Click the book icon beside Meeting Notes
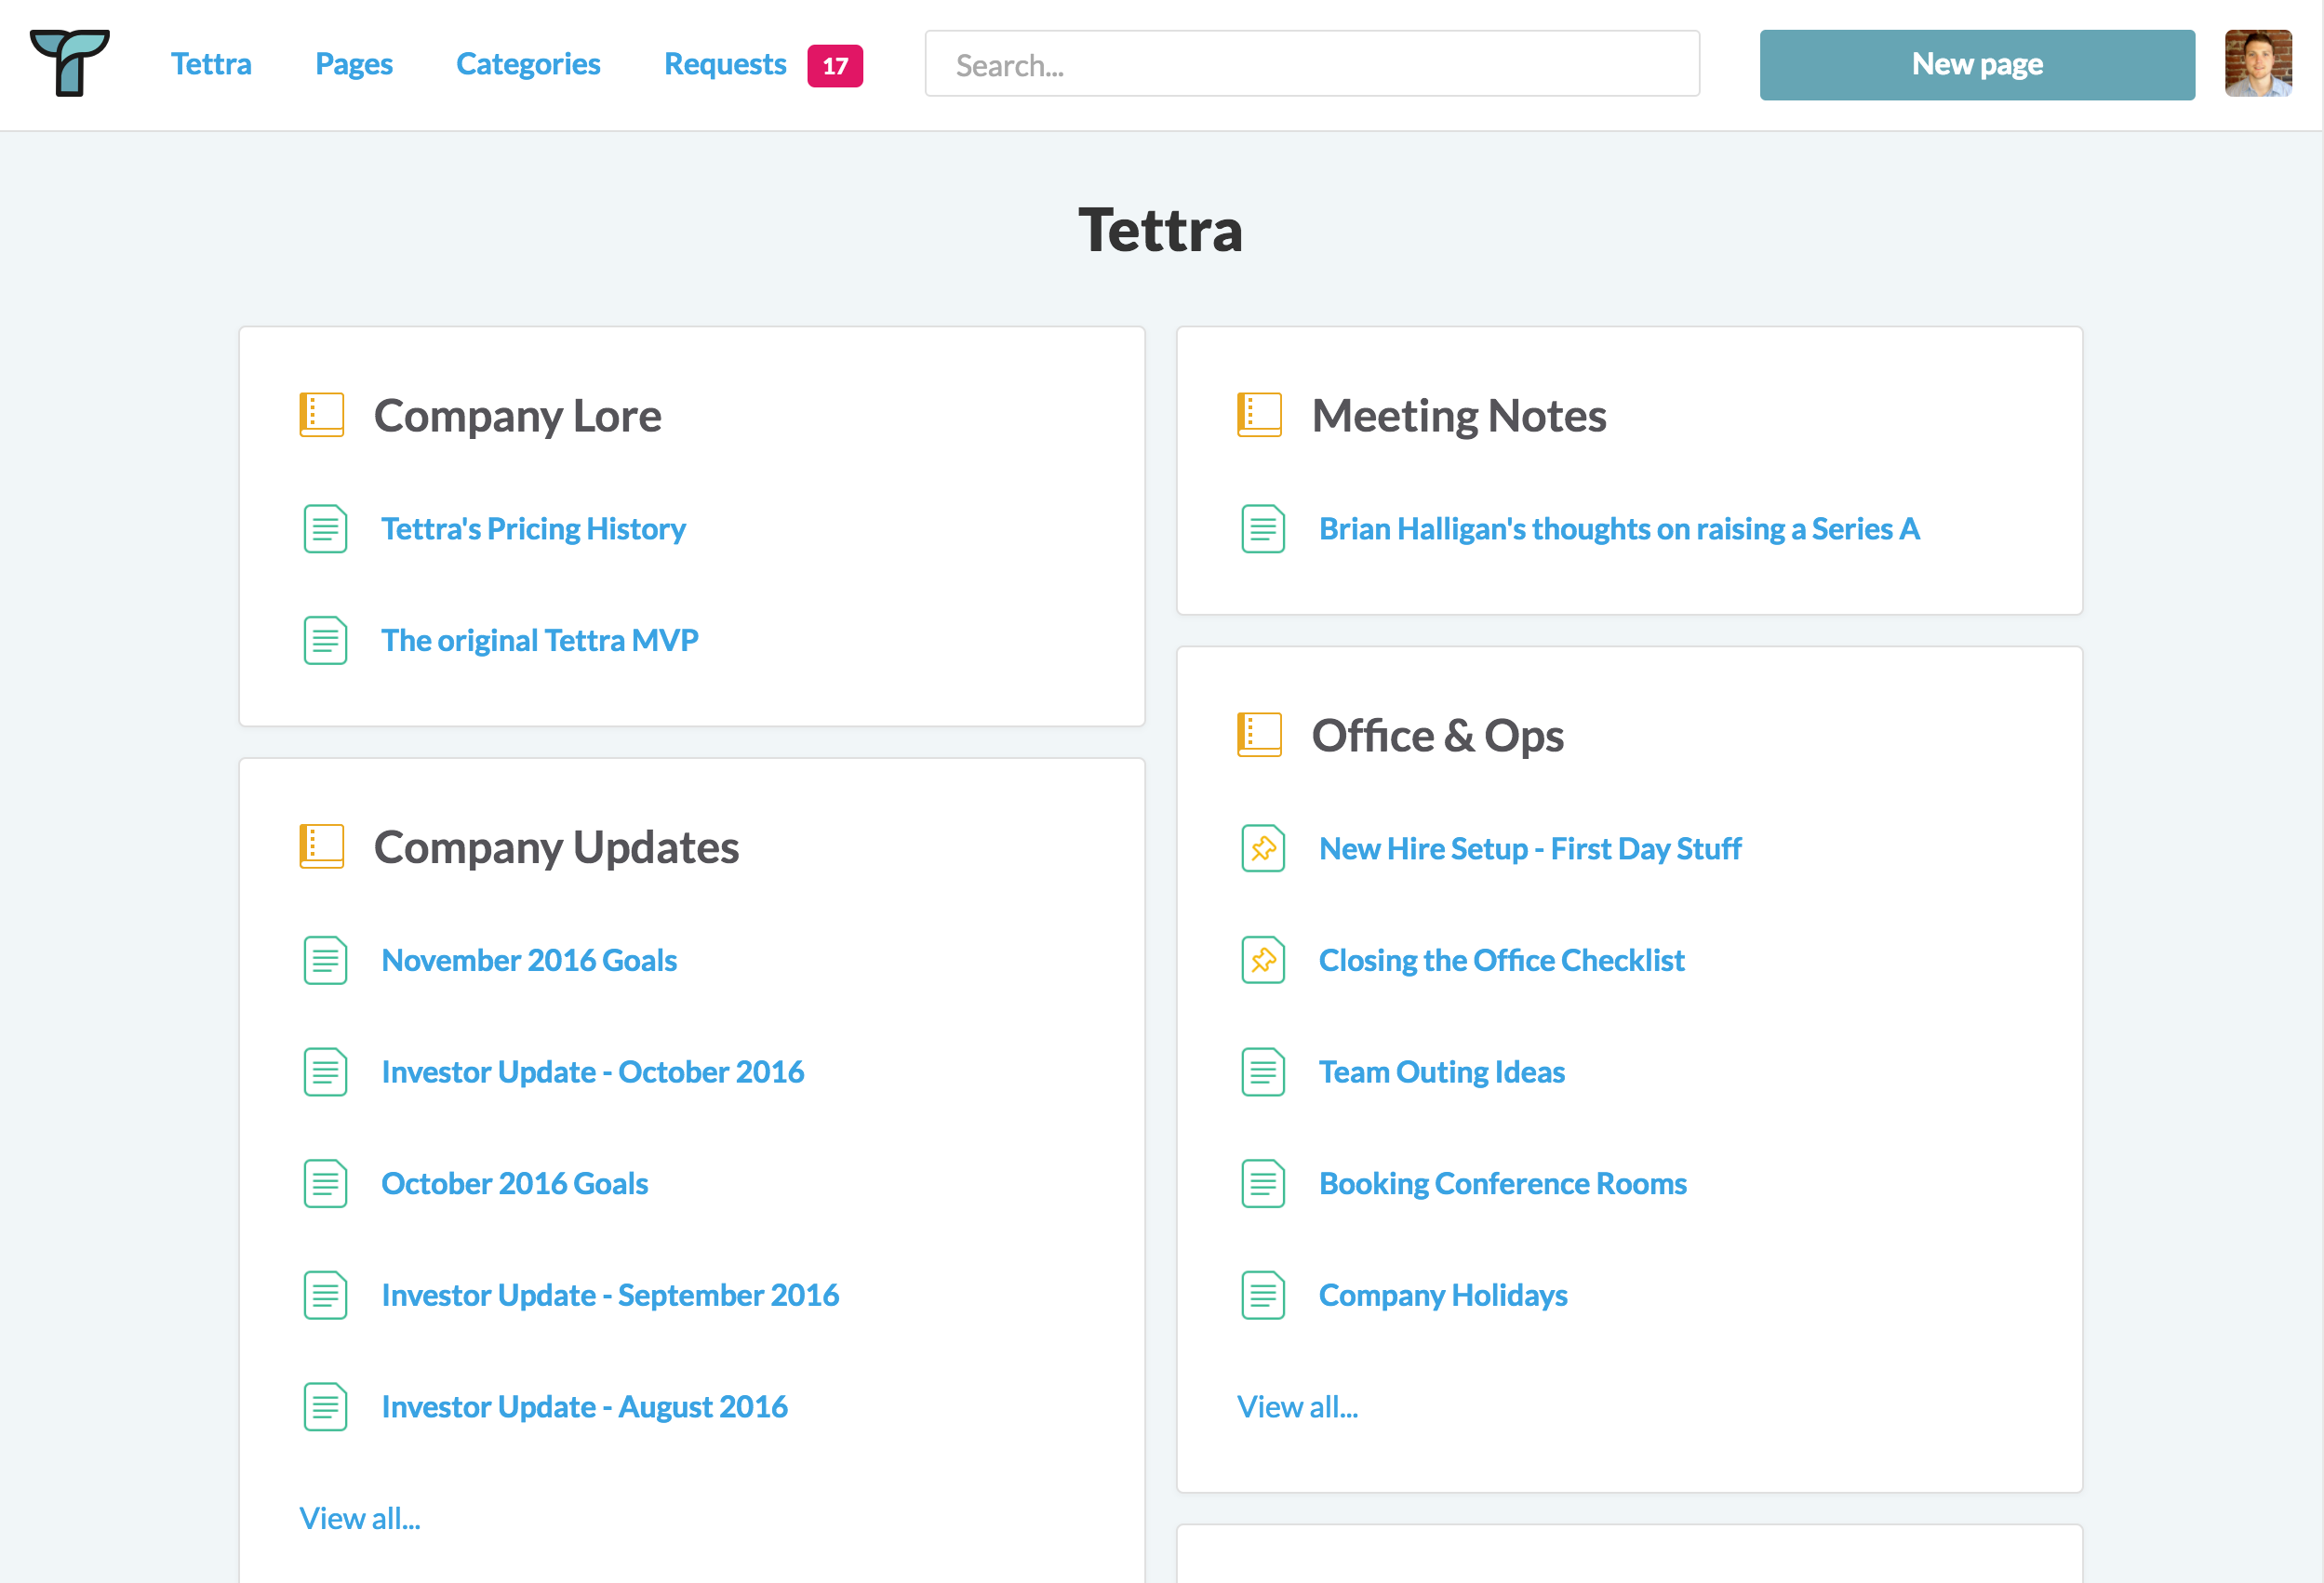This screenshot has width=2324, height=1583. pos(1261,414)
